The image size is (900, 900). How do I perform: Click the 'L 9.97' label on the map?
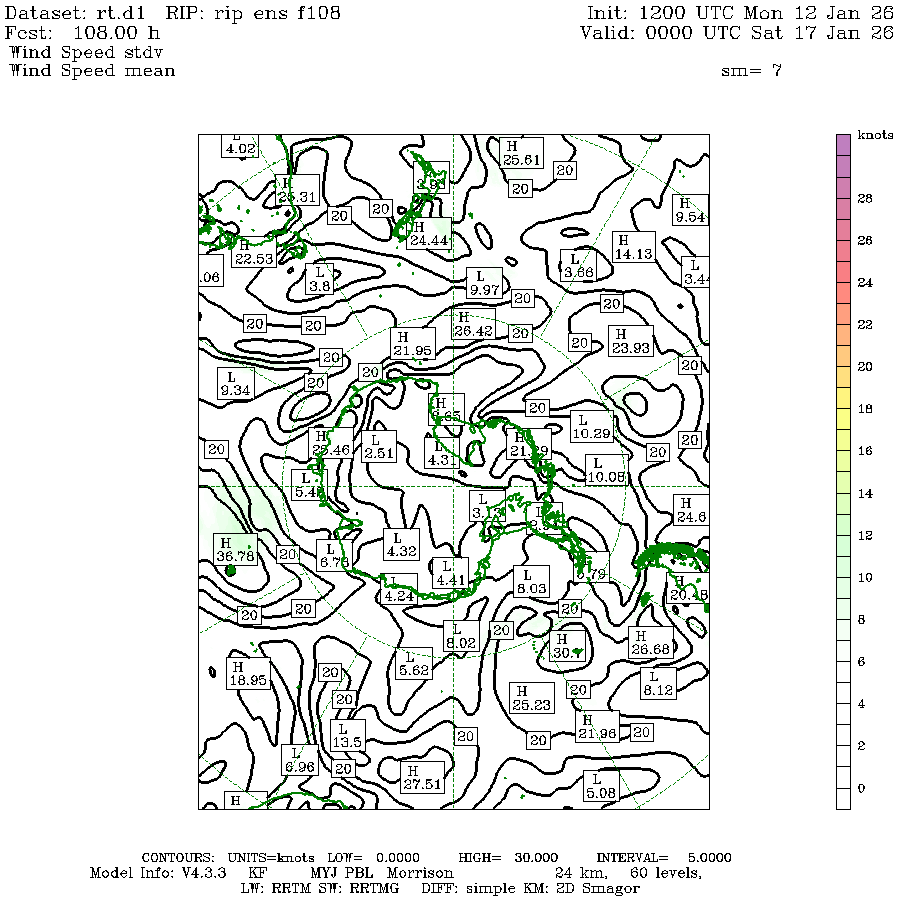coord(484,283)
